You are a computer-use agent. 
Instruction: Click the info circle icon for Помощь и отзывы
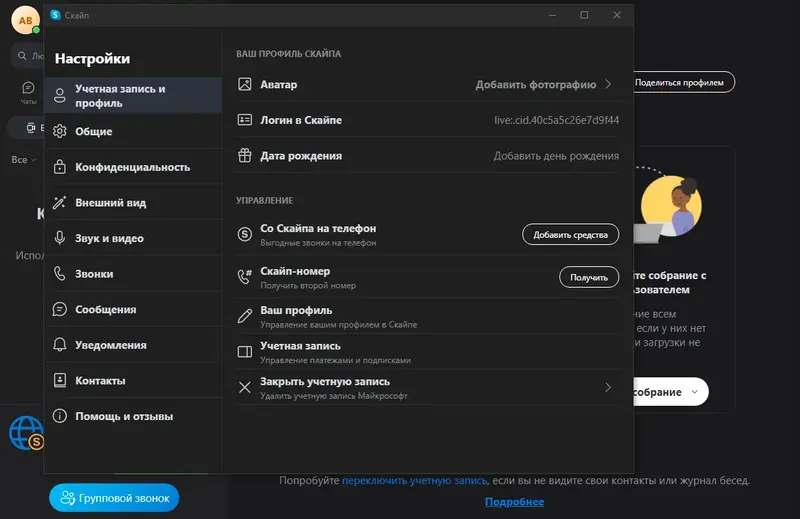coord(60,416)
